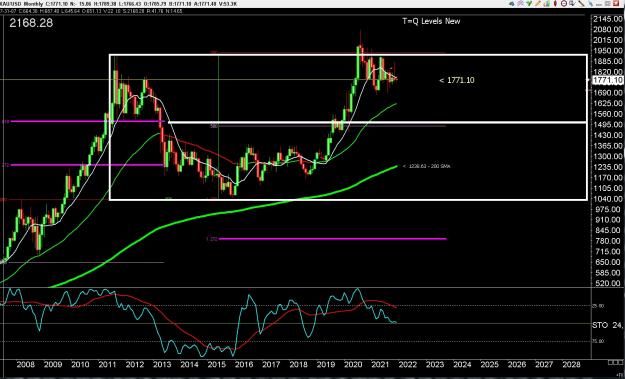Screen dimensions: 625x379
Task: Click the 1690.00 price axis label
Action: pos(608,93)
